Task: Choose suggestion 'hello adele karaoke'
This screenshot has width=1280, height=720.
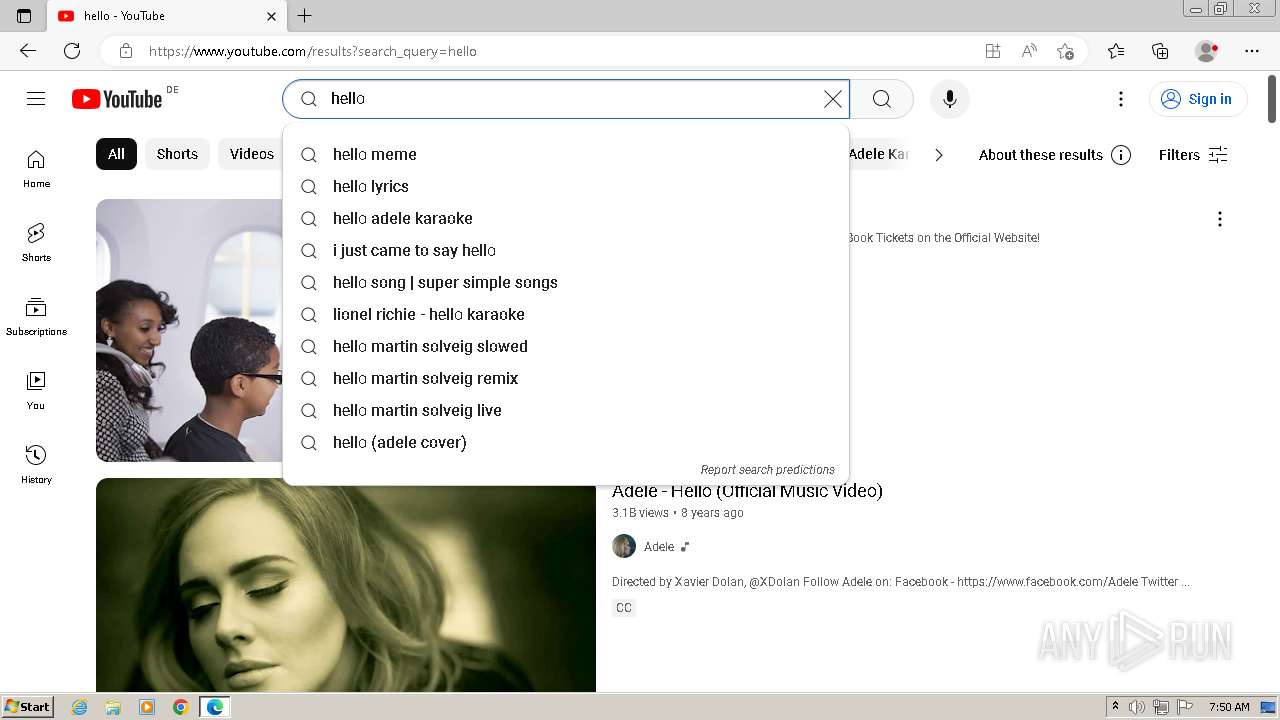Action: [x=566, y=218]
